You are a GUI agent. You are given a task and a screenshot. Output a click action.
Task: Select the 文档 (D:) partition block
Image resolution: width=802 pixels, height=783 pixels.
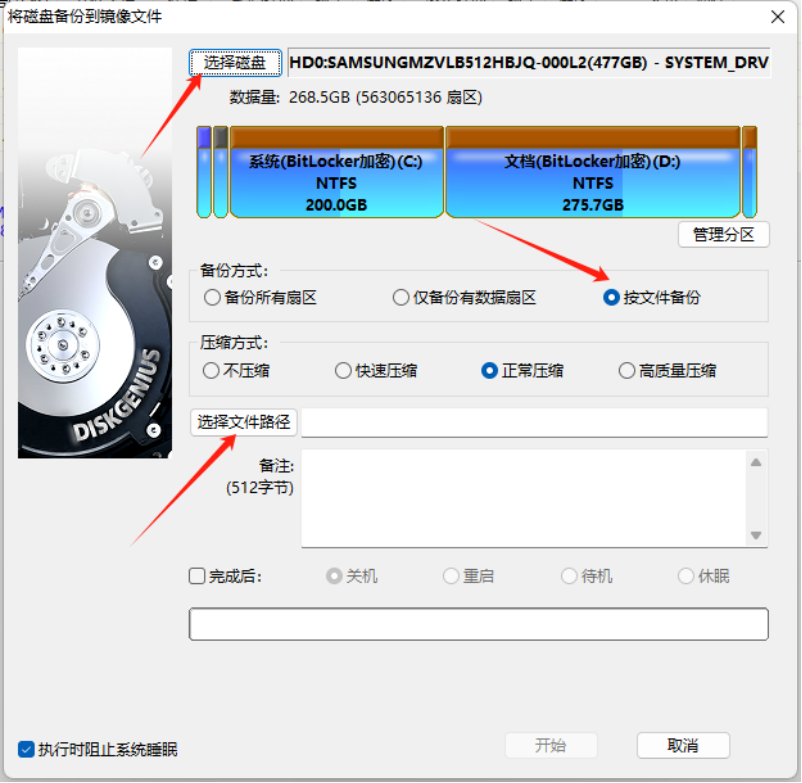click(593, 172)
